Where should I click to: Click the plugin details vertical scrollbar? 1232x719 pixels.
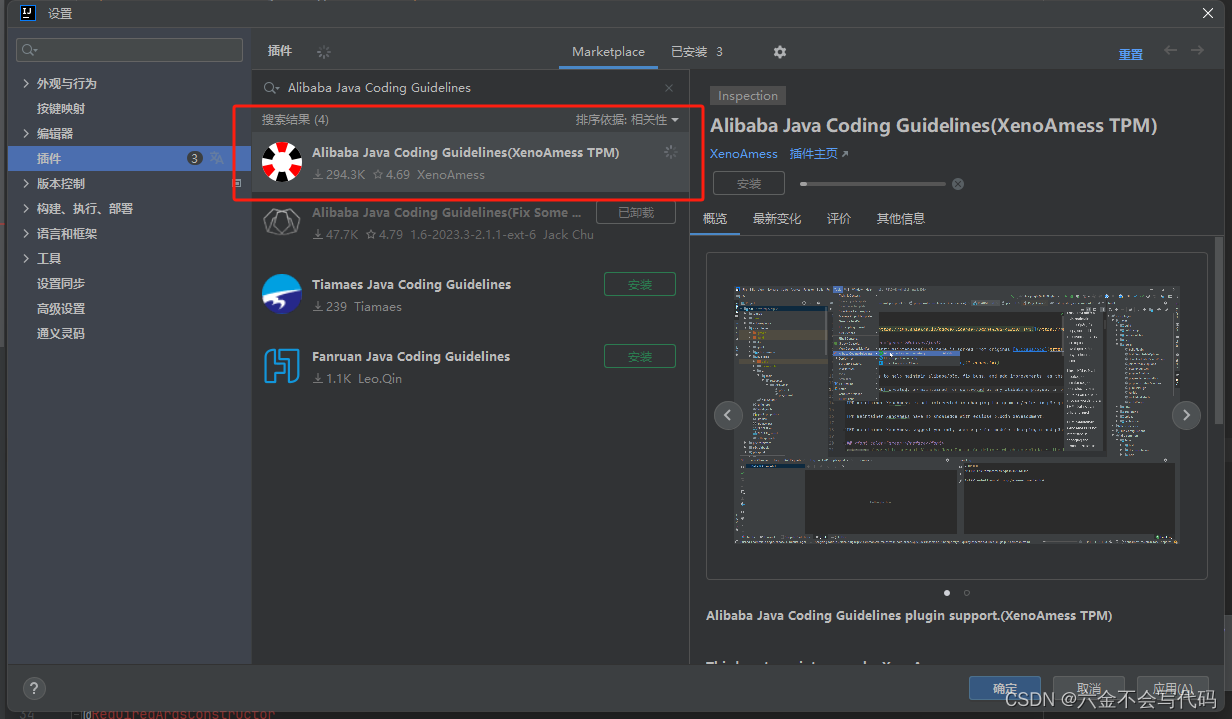(1218, 330)
